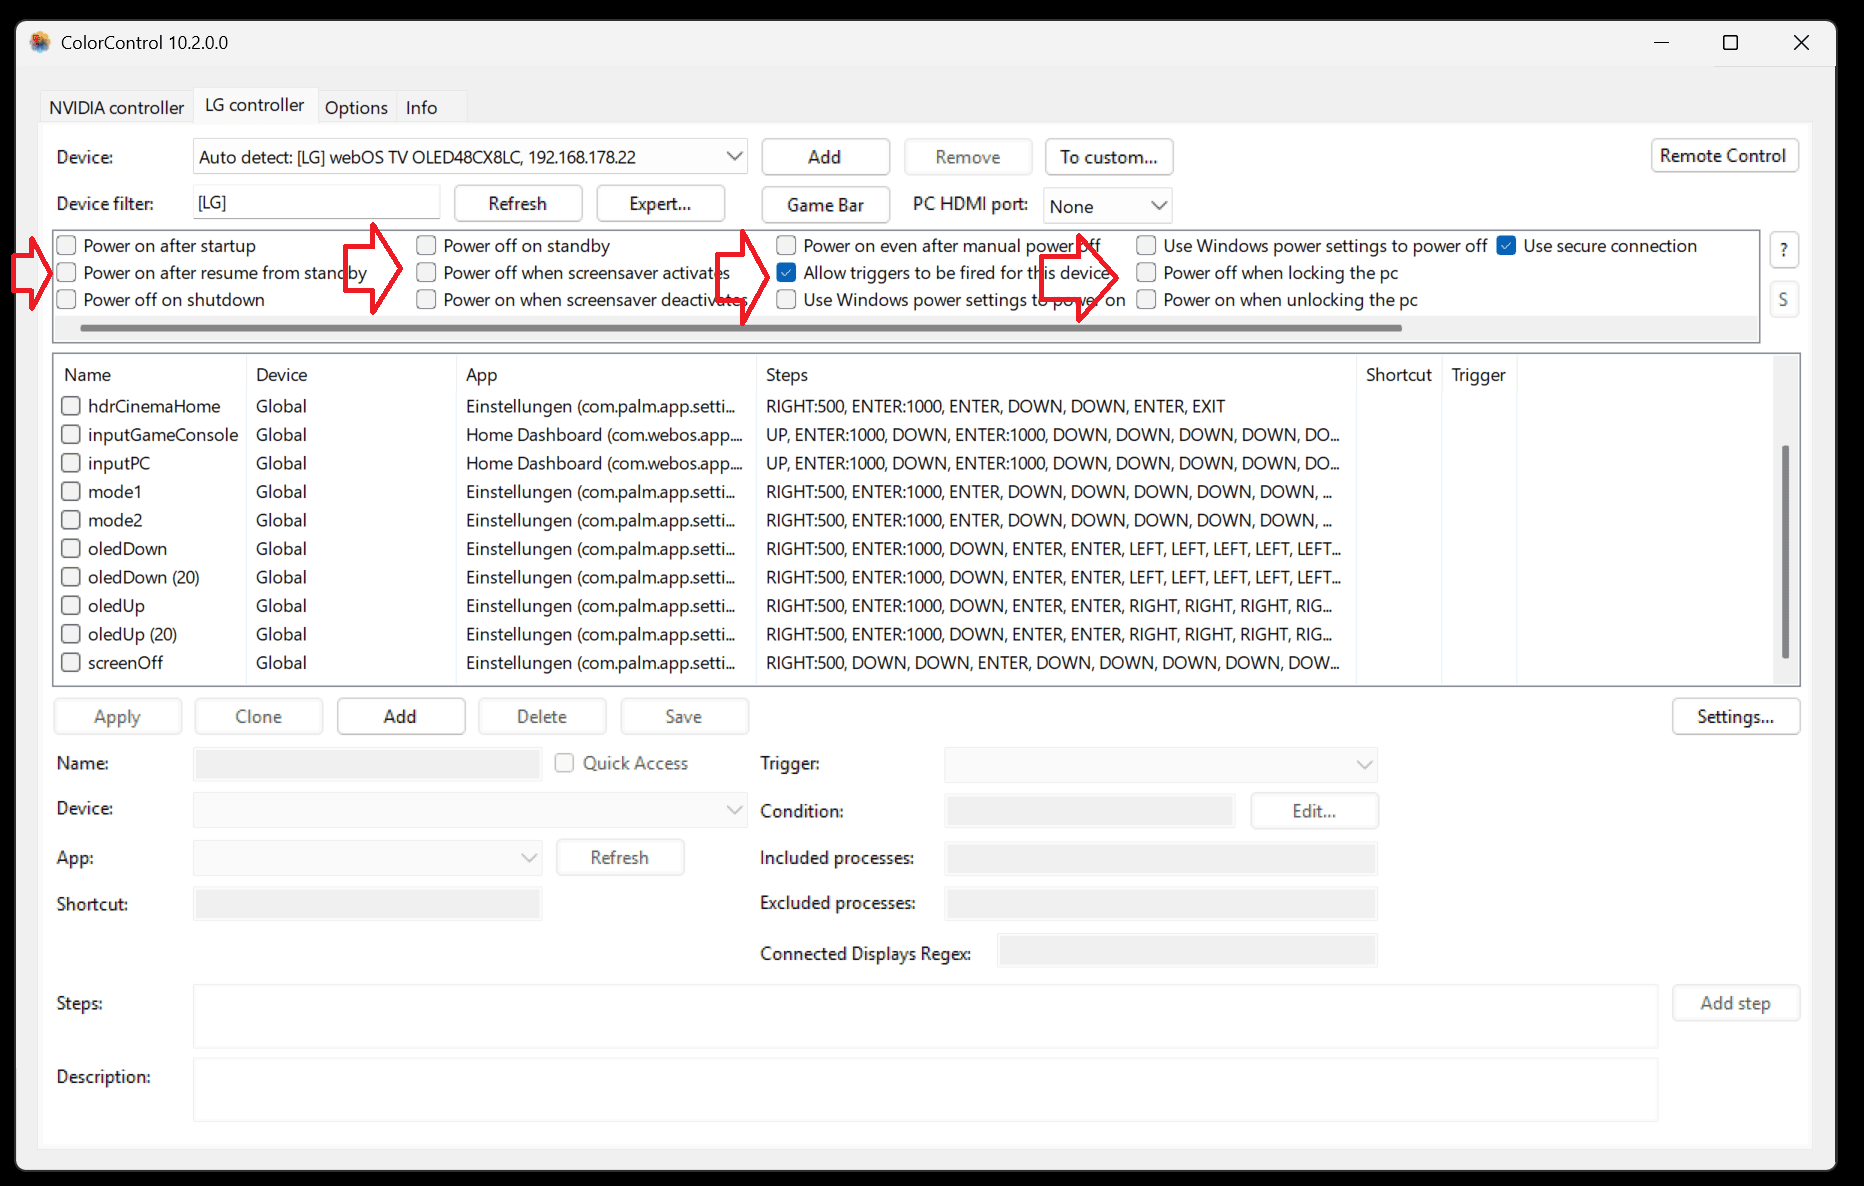1864x1186 pixels.
Task: Toggle Use Windows power settings to power on
Action: pos(787,299)
